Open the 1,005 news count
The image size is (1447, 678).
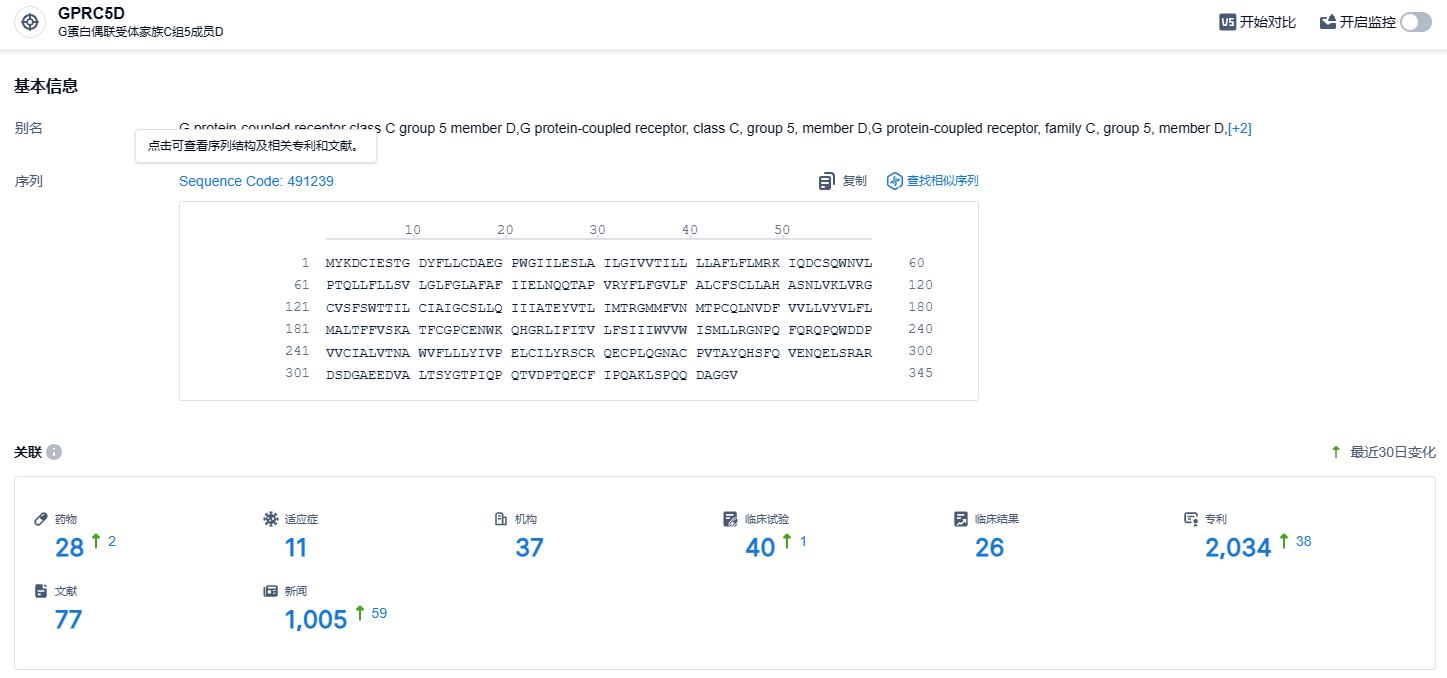click(x=316, y=619)
